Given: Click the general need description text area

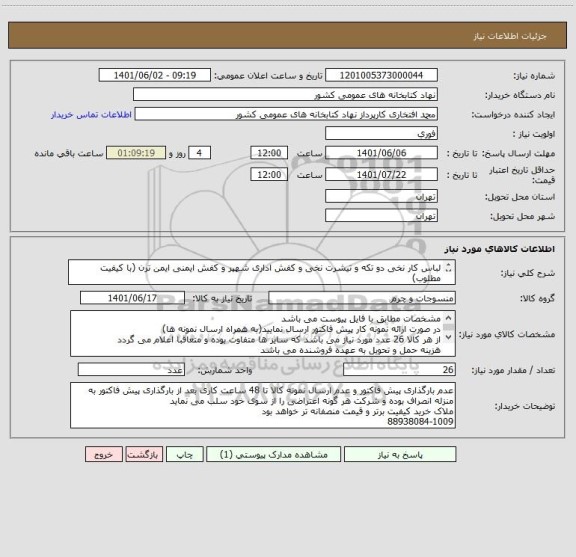Looking at the screenshot, I should [x=262, y=272].
